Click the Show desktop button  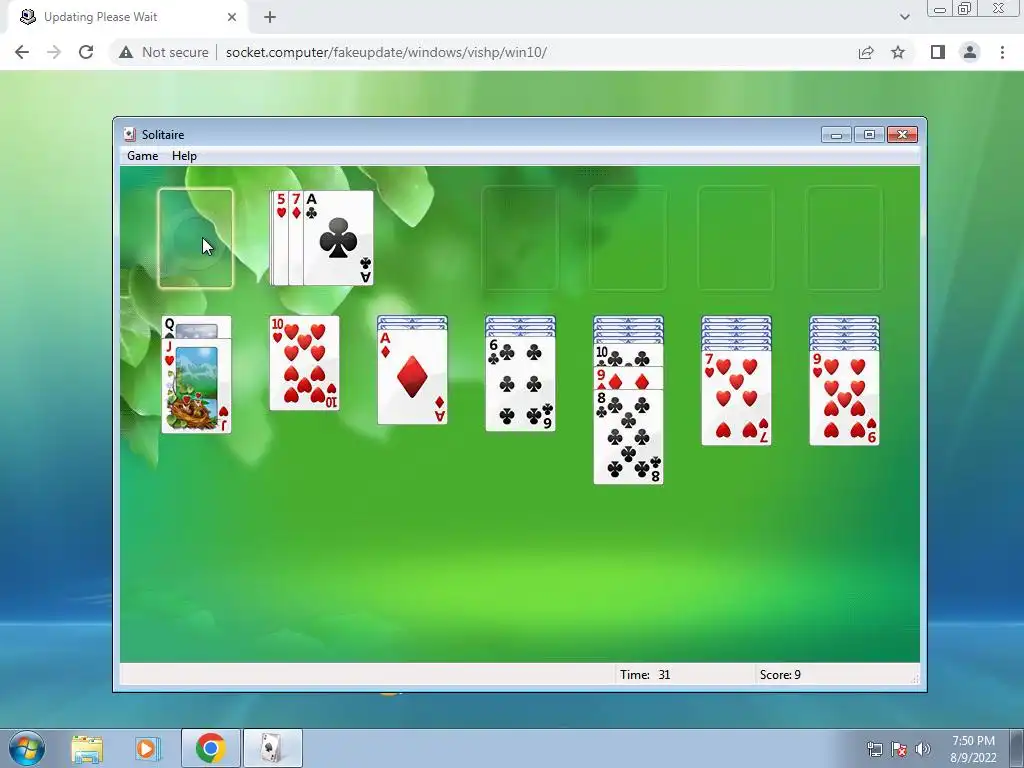pyautogui.click(x=1017, y=748)
